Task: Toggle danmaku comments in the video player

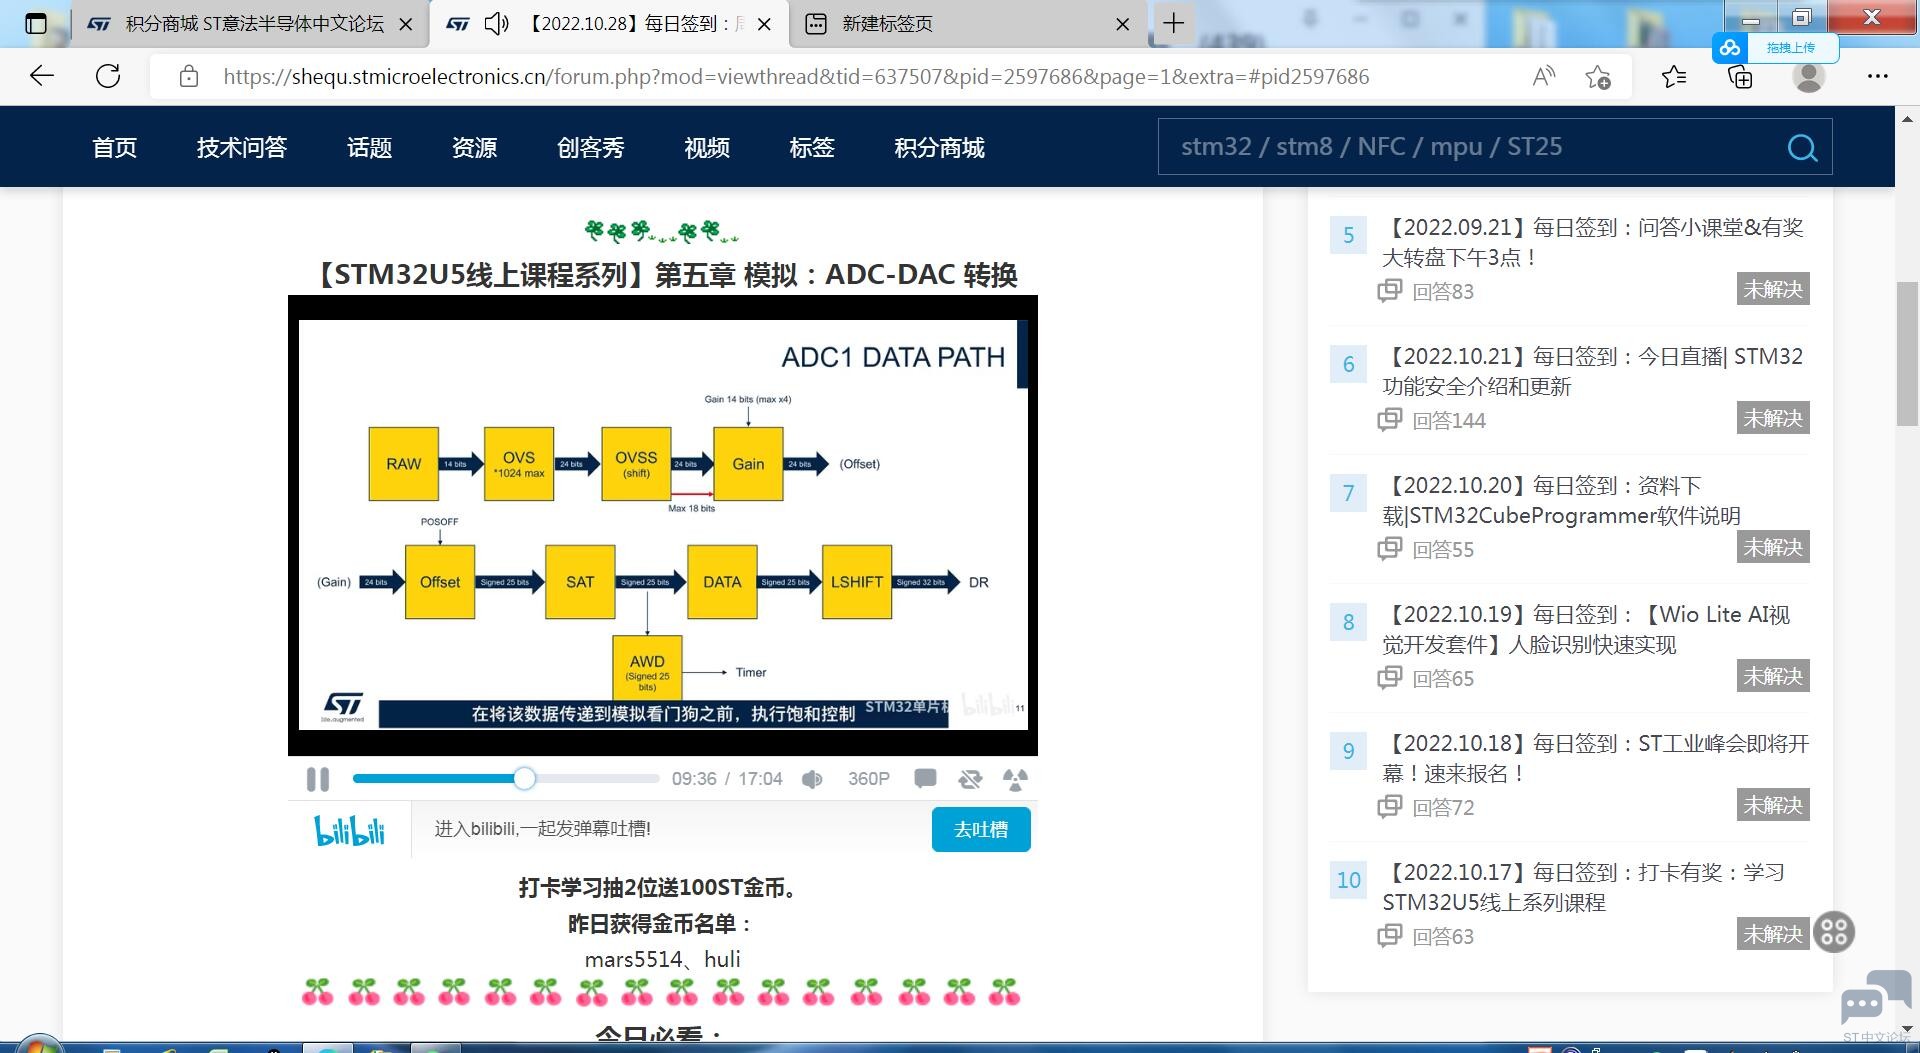Action: pos(925,778)
